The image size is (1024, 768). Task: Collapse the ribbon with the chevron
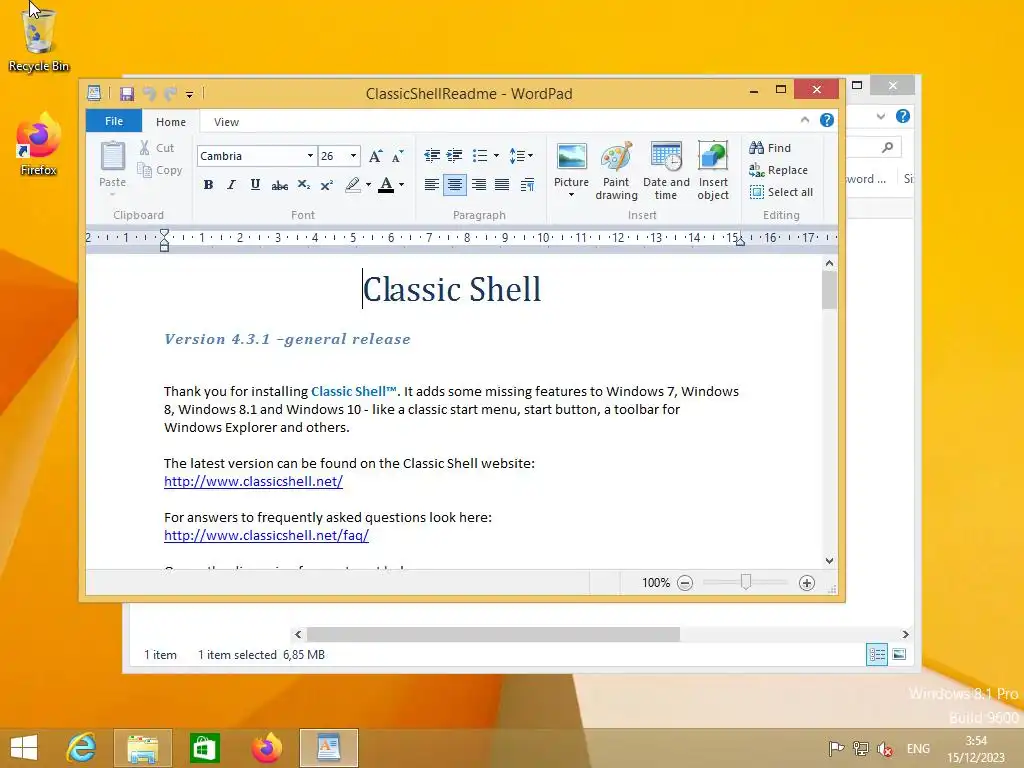[x=805, y=120]
